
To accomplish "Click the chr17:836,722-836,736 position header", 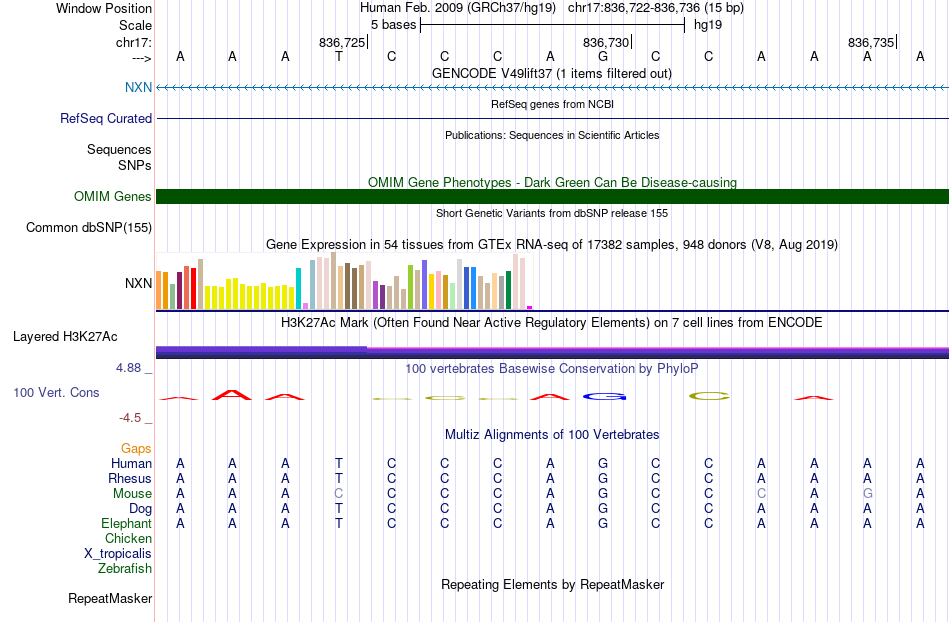I will point(656,8).
